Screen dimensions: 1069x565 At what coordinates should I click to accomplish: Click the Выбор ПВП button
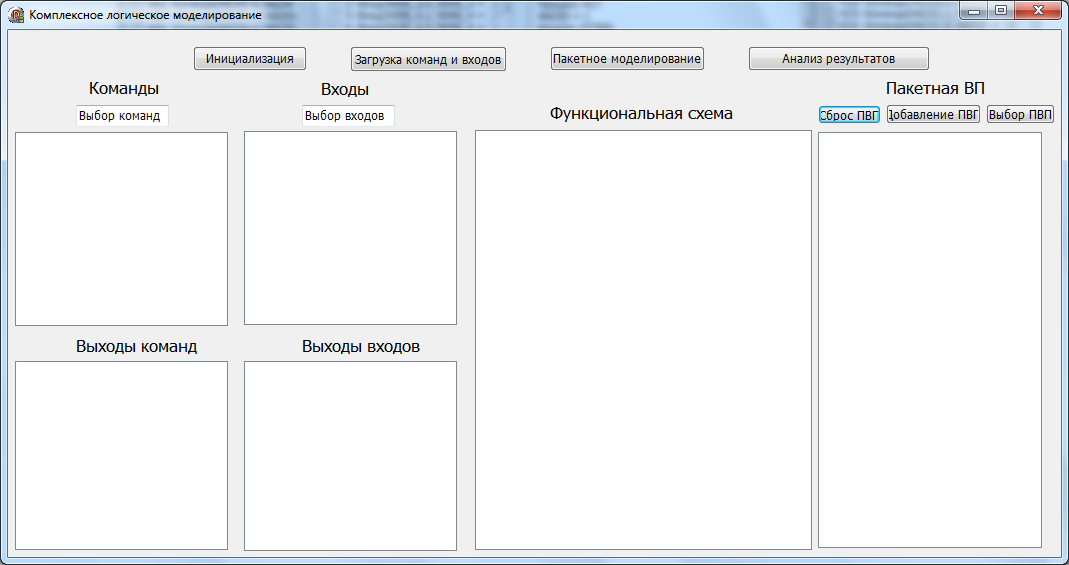click(x=1021, y=114)
